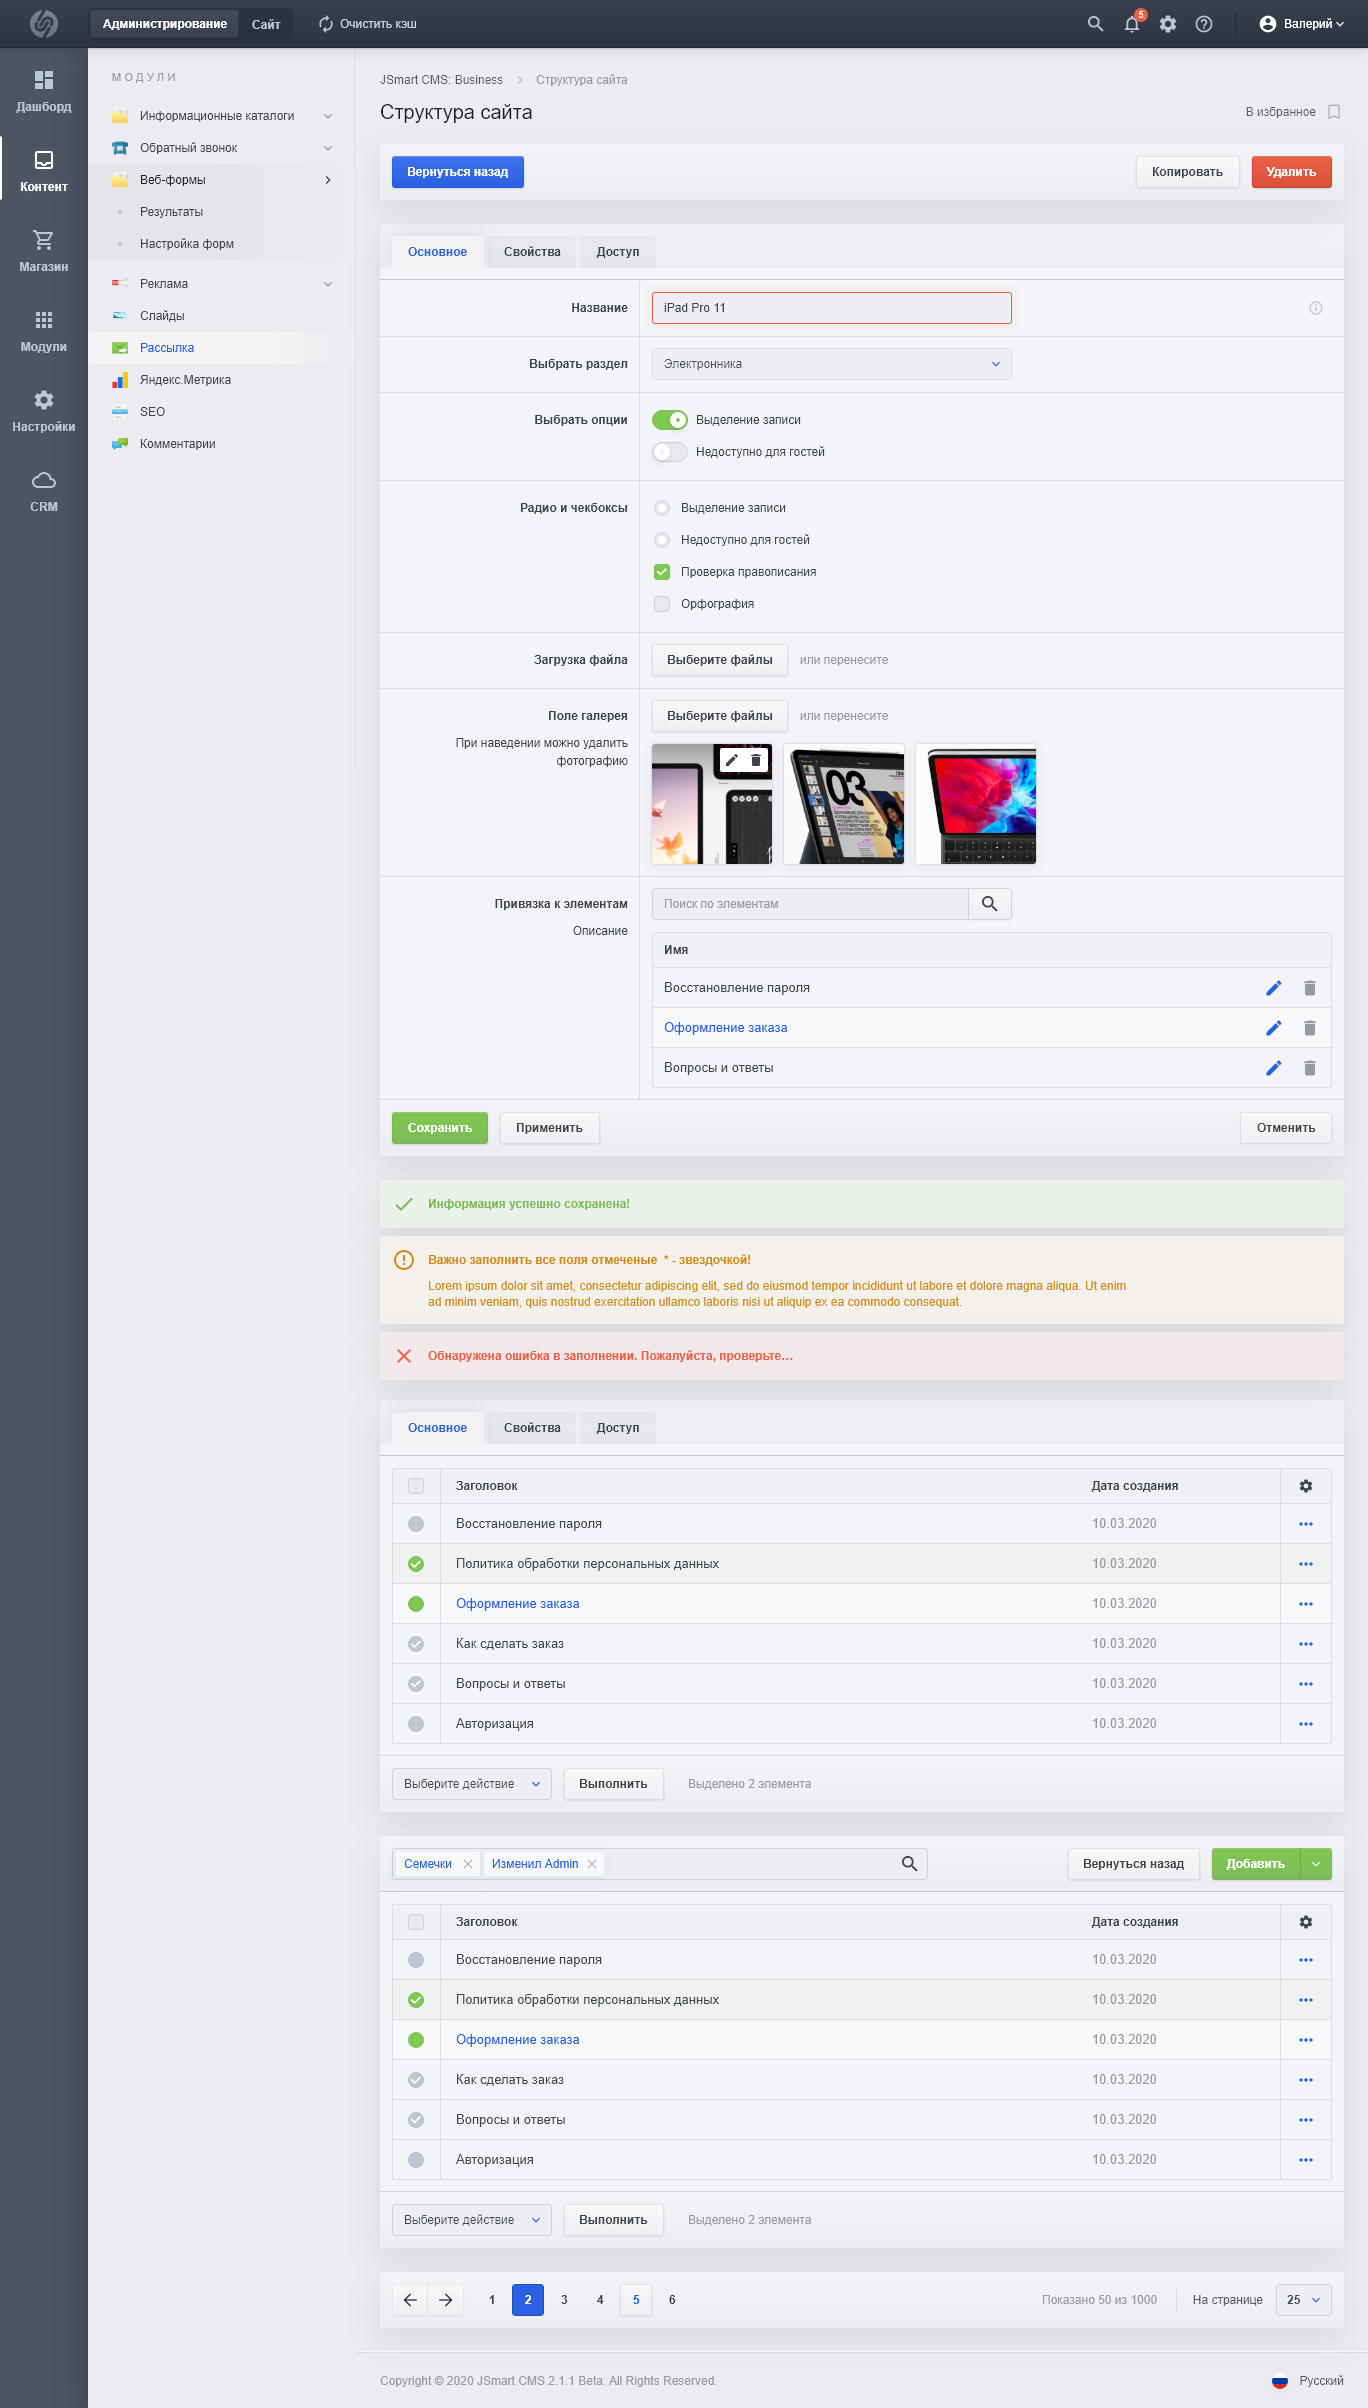Viewport: 1368px width, 2408px height.
Task: Toggle the Недоступно для гостей switch
Action: pos(669,452)
